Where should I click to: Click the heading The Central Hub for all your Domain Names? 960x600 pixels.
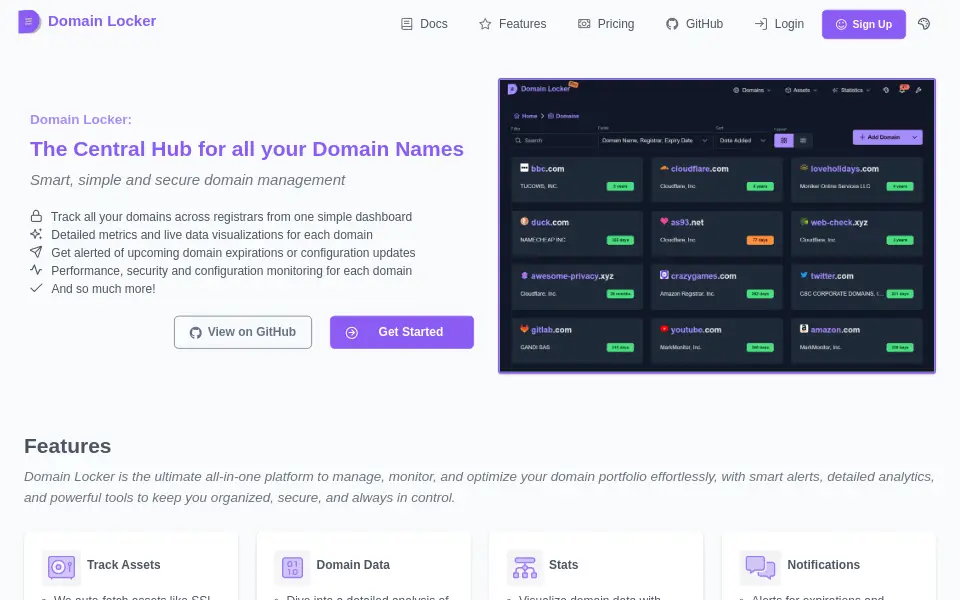click(247, 149)
